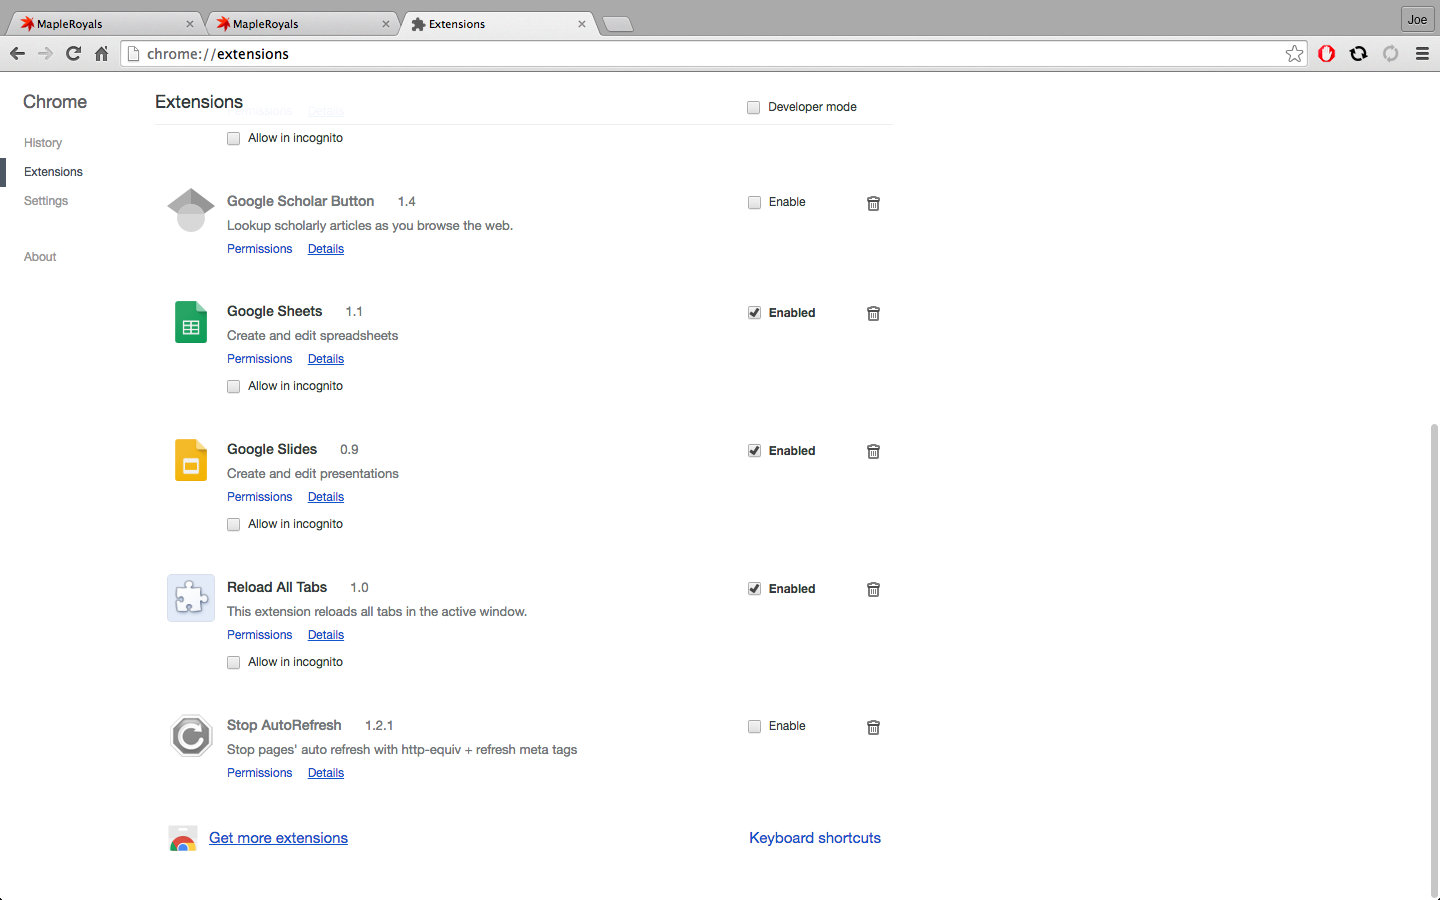The image size is (1440, 900).
Task: Click the gray Stop AutoRefresh toolbar icon
Action: [x=1391, y=54]
